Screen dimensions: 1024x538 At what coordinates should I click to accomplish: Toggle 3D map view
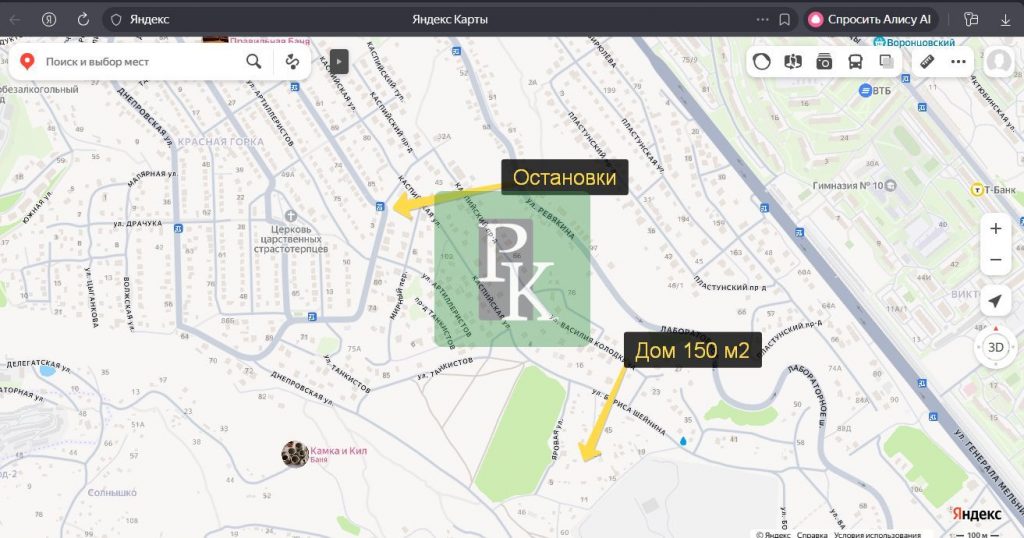coord(995,348)
